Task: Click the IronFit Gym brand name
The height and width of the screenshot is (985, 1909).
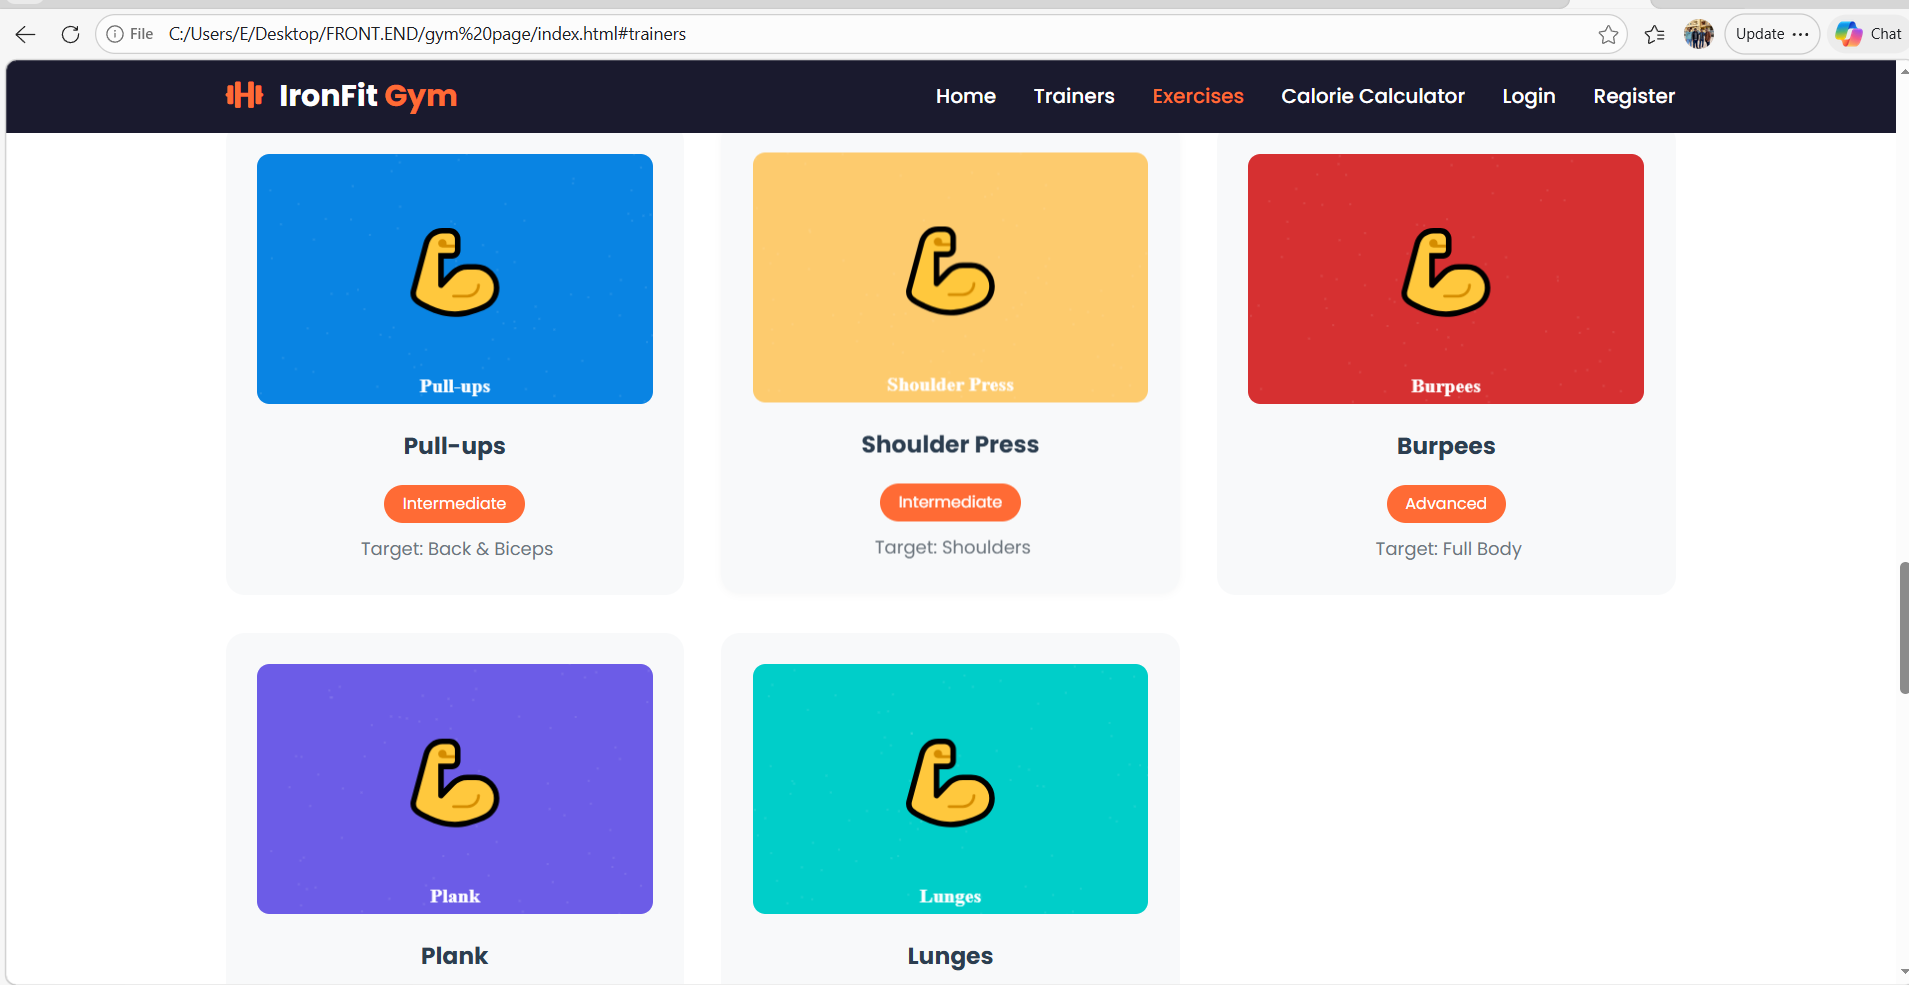Action: pyautogui.click(x=368, y=96)
